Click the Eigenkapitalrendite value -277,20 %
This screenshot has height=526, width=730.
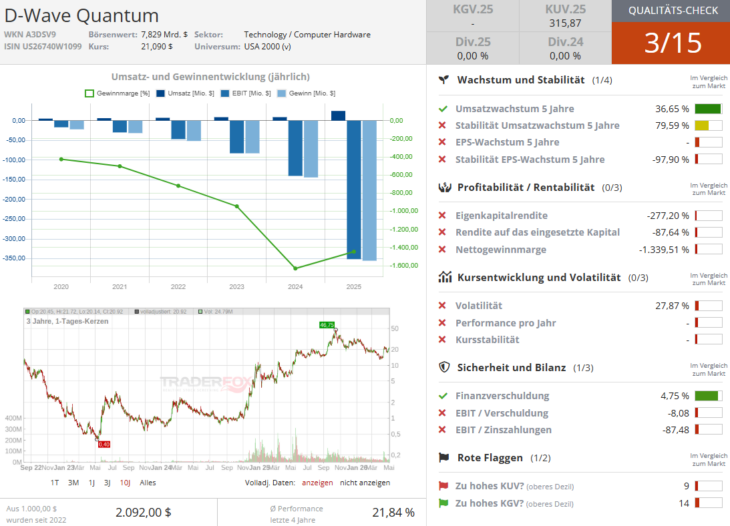coord(668,216)
